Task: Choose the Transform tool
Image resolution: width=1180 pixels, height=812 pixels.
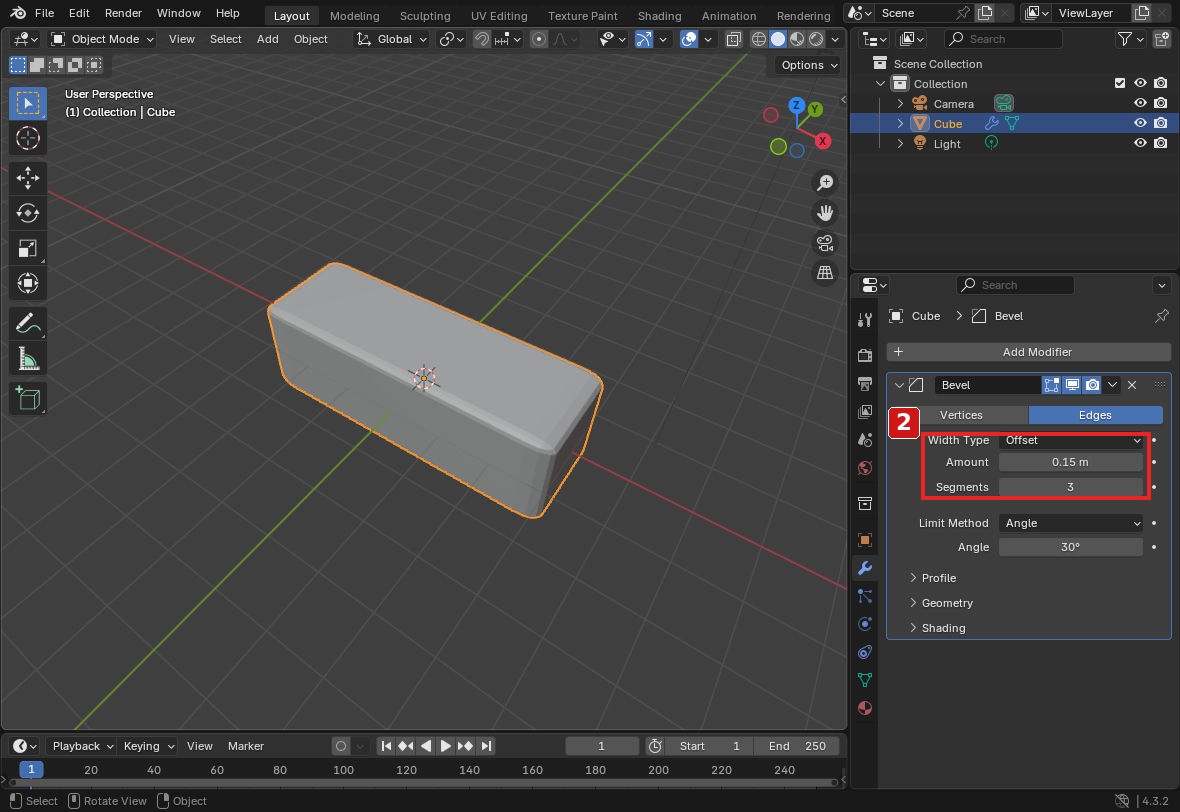Action: click(x=28, y=284)
